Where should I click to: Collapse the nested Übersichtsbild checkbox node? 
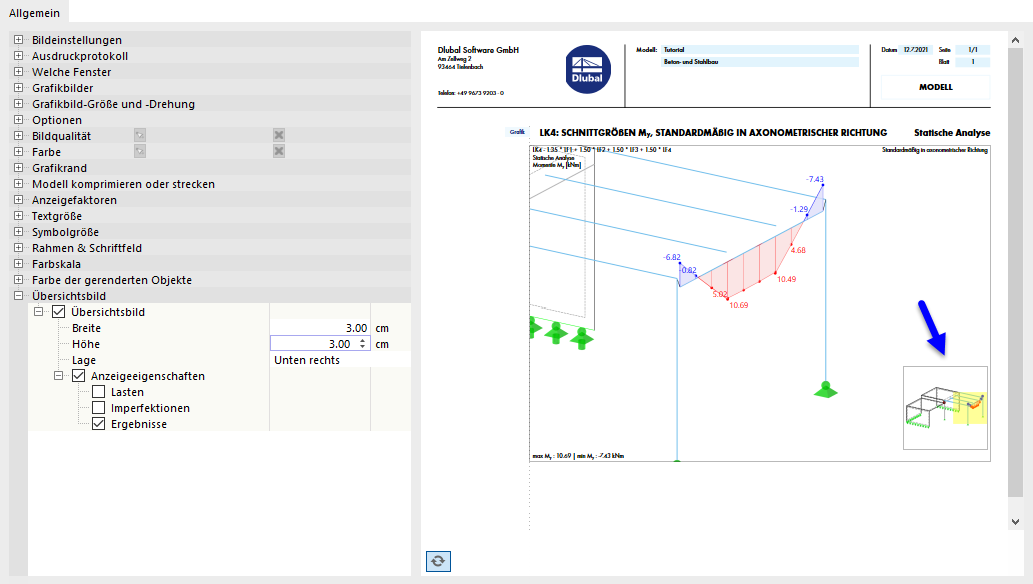(x=38, y=312)
